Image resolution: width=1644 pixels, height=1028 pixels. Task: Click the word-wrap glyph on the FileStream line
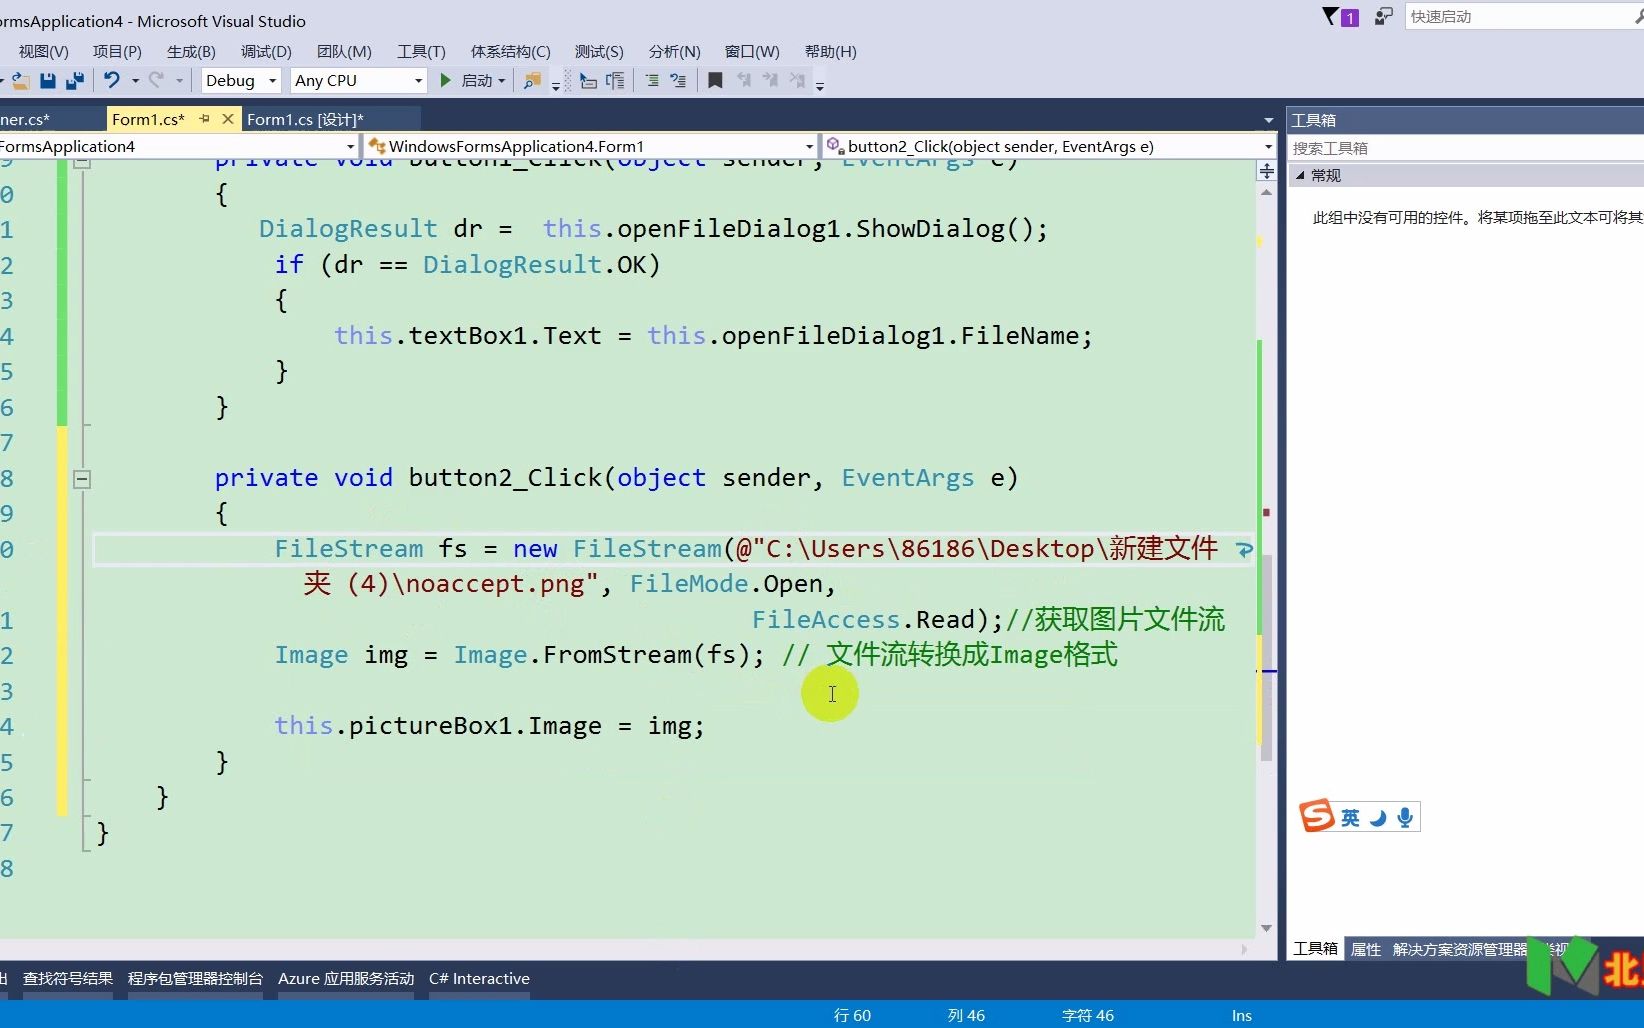click(1244, 550)
